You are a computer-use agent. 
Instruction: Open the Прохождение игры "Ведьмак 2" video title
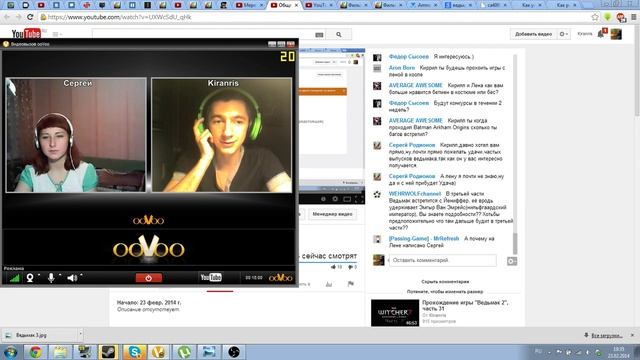tap(465, 306)
